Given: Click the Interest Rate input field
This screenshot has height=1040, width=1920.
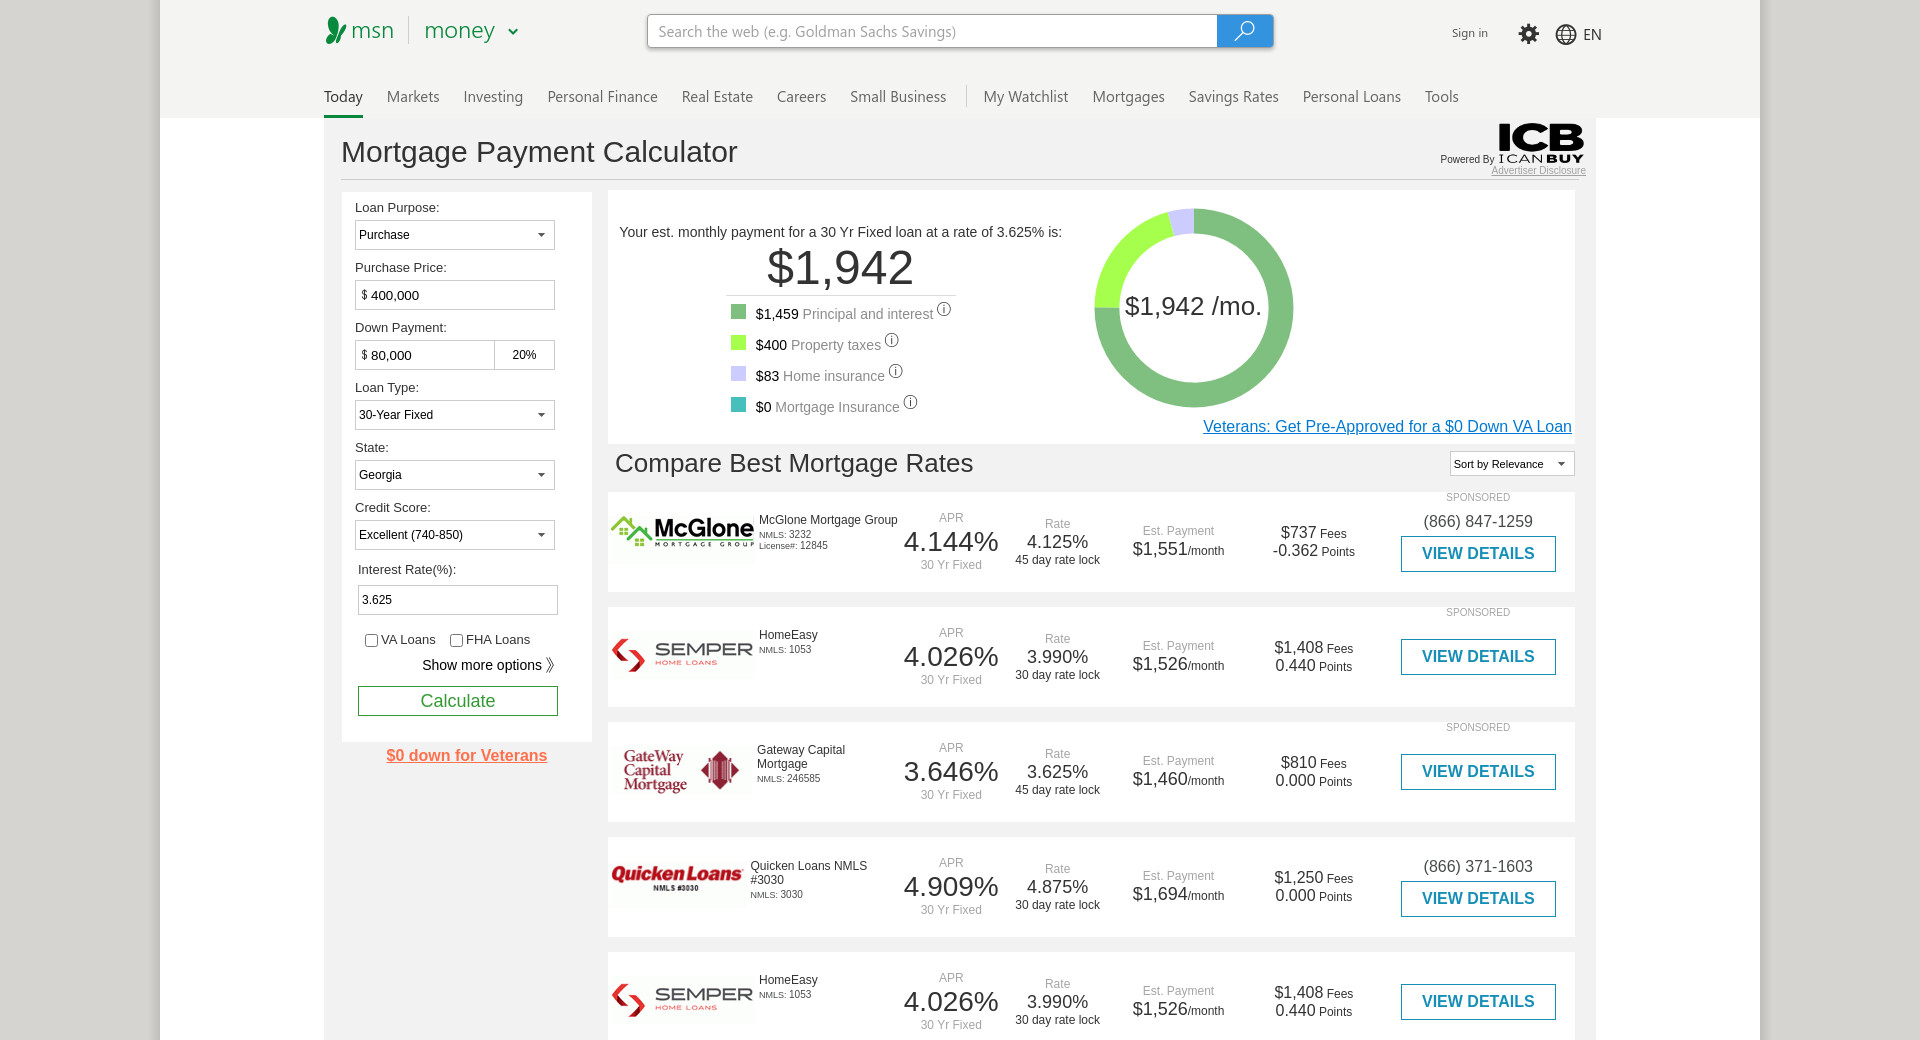Looking at the screenshot, I should 457,600.
